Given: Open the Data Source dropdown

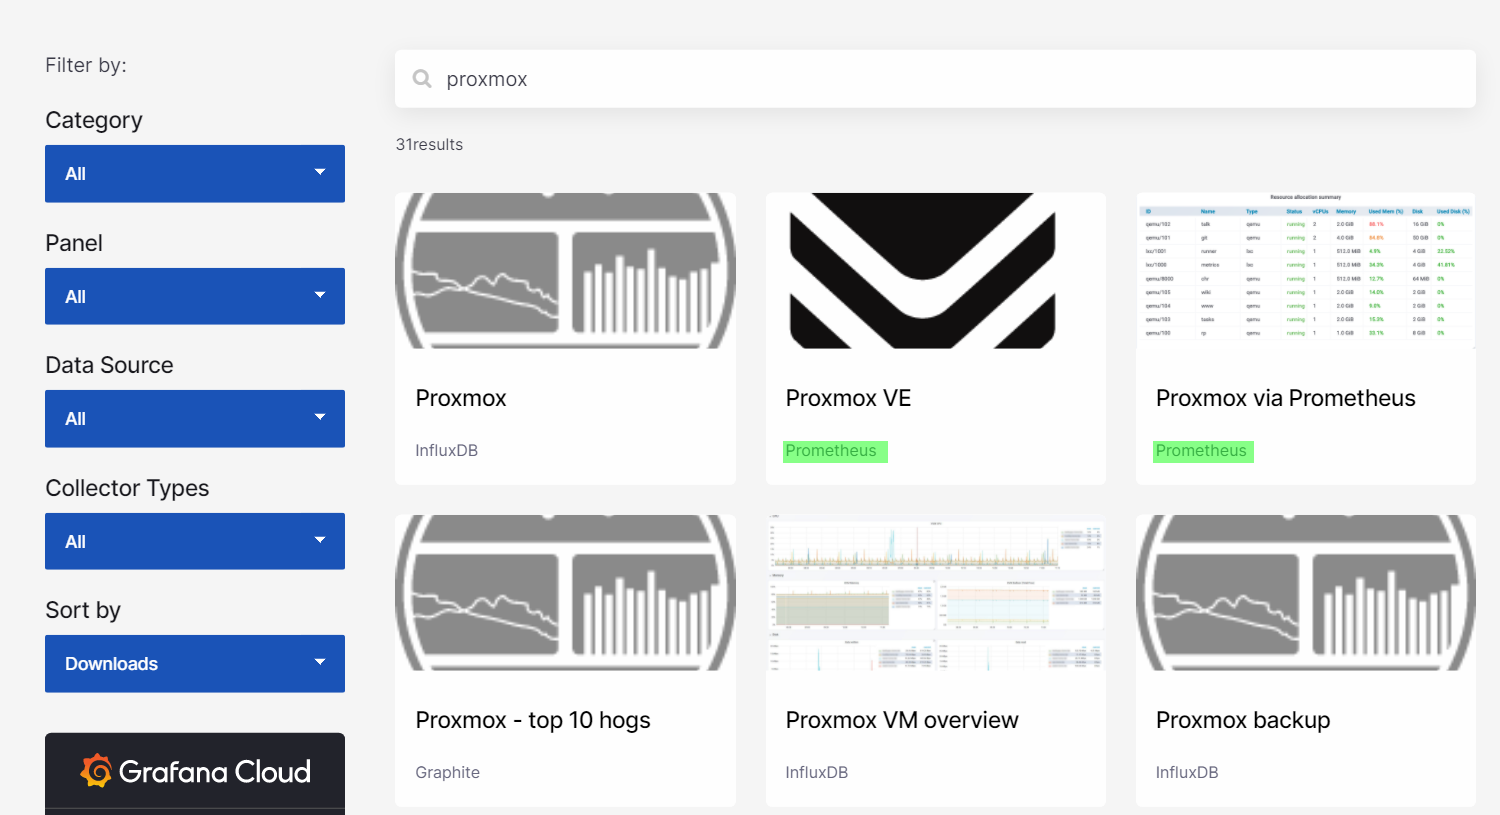Looking at the screenshot, I should coord(195,419).
